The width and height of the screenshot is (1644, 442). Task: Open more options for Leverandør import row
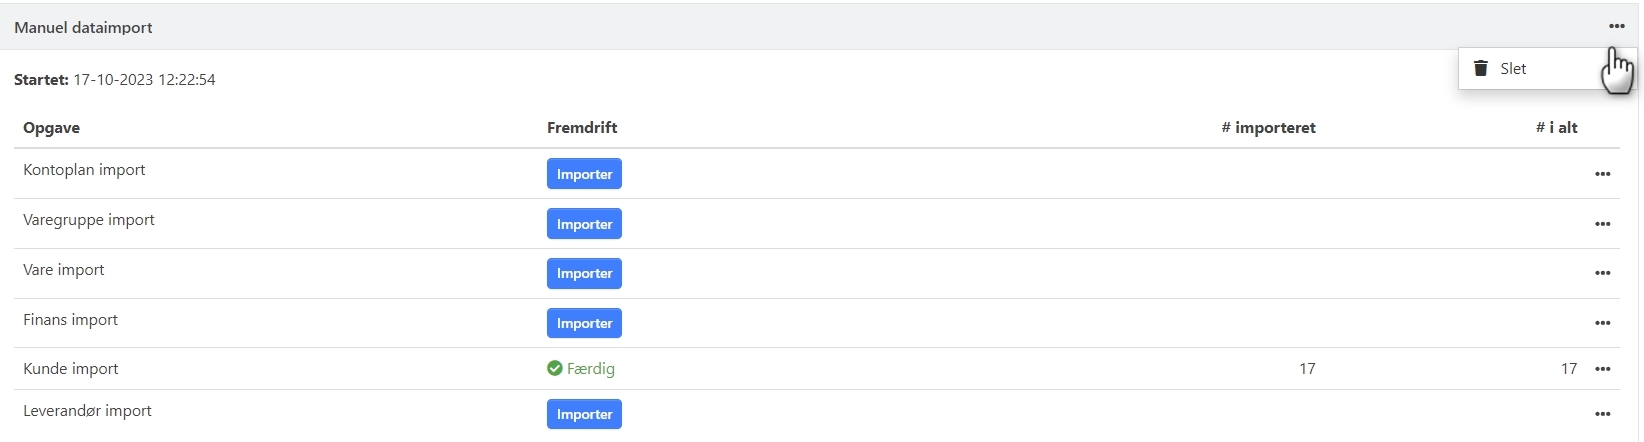point(1602,414)
